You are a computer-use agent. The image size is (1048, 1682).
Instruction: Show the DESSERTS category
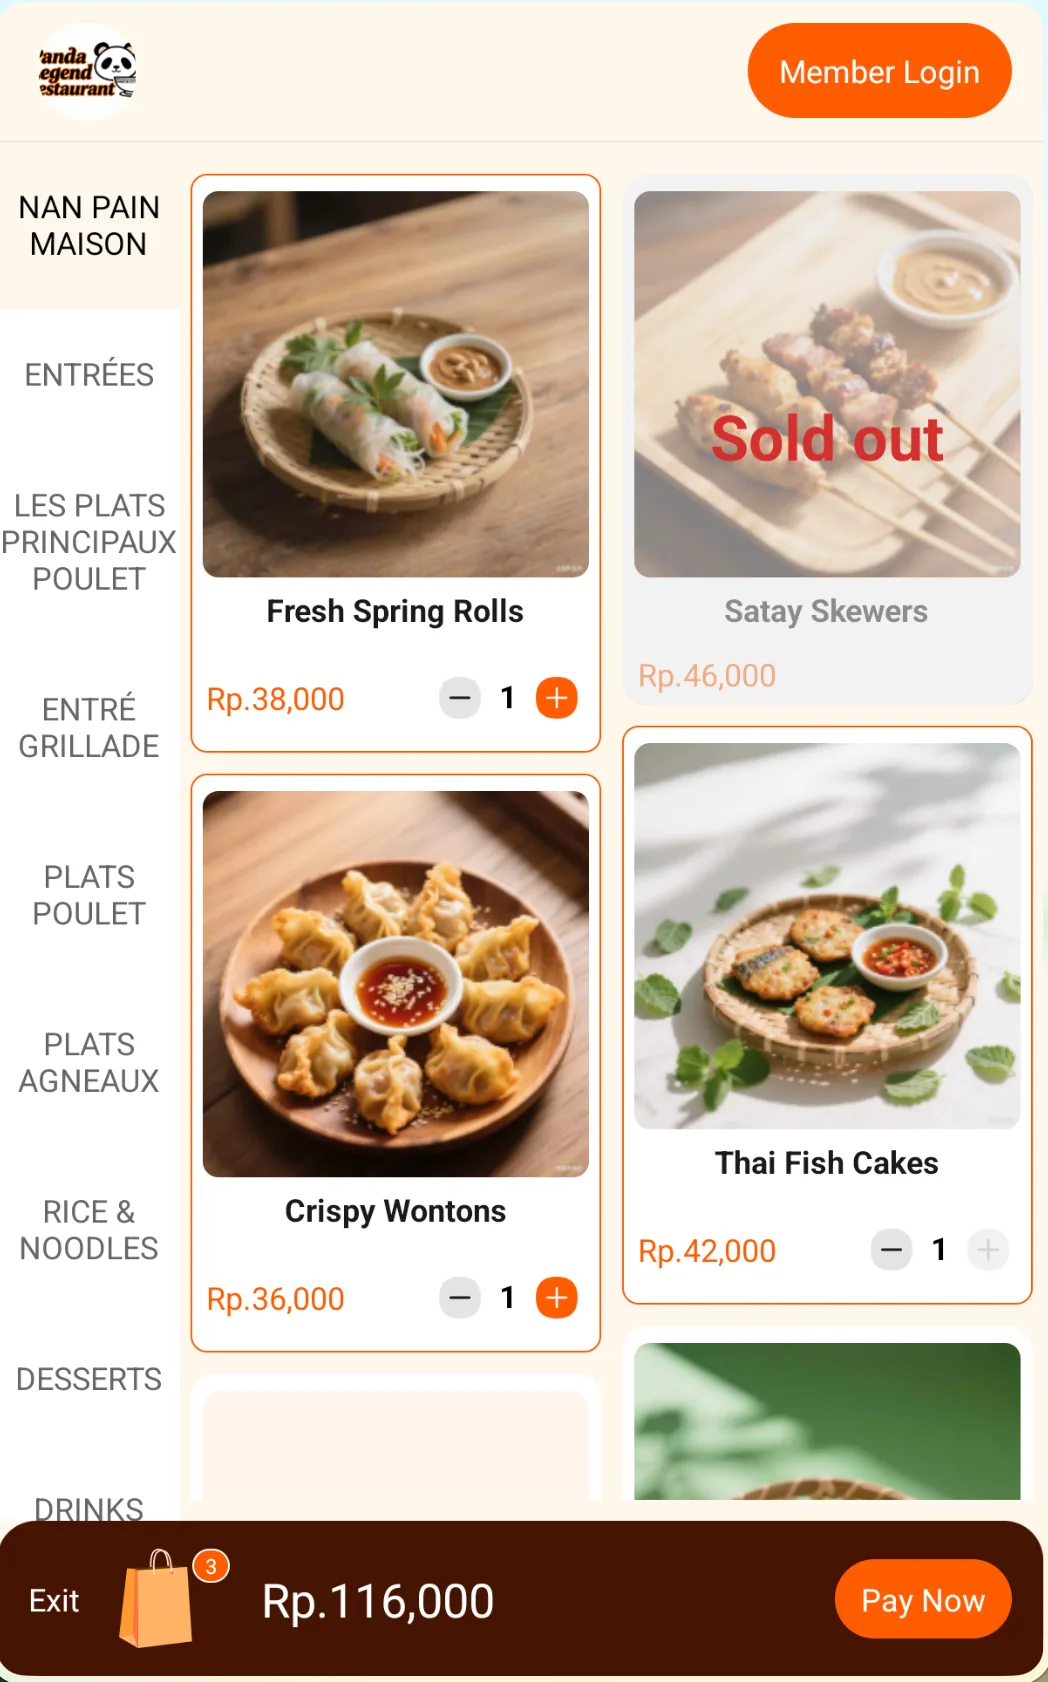coord(89,1380)
